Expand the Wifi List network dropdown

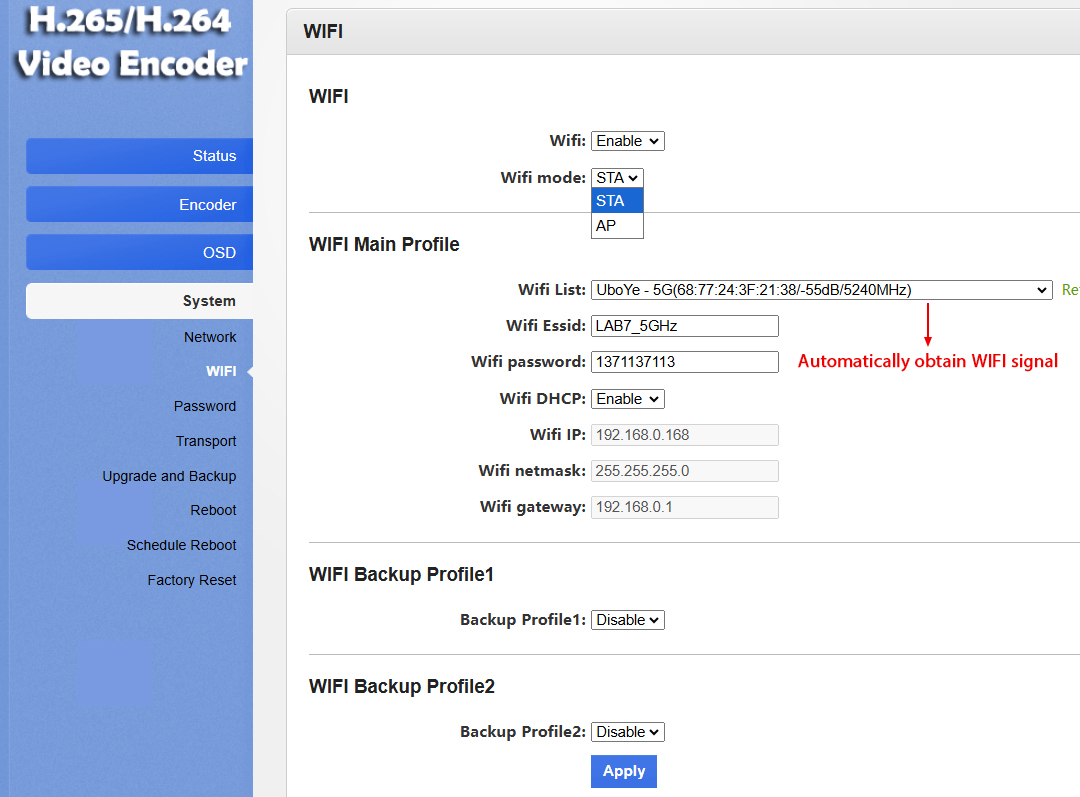(822, 290)
